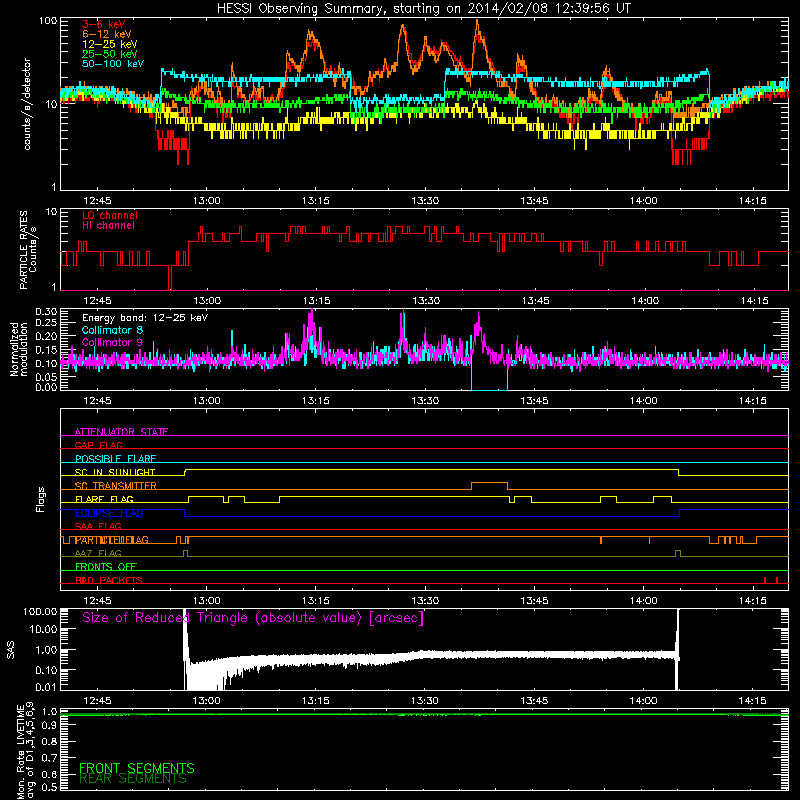
Task: Click the 0.05 tick on modulation plot
Action: pos(45,377)
